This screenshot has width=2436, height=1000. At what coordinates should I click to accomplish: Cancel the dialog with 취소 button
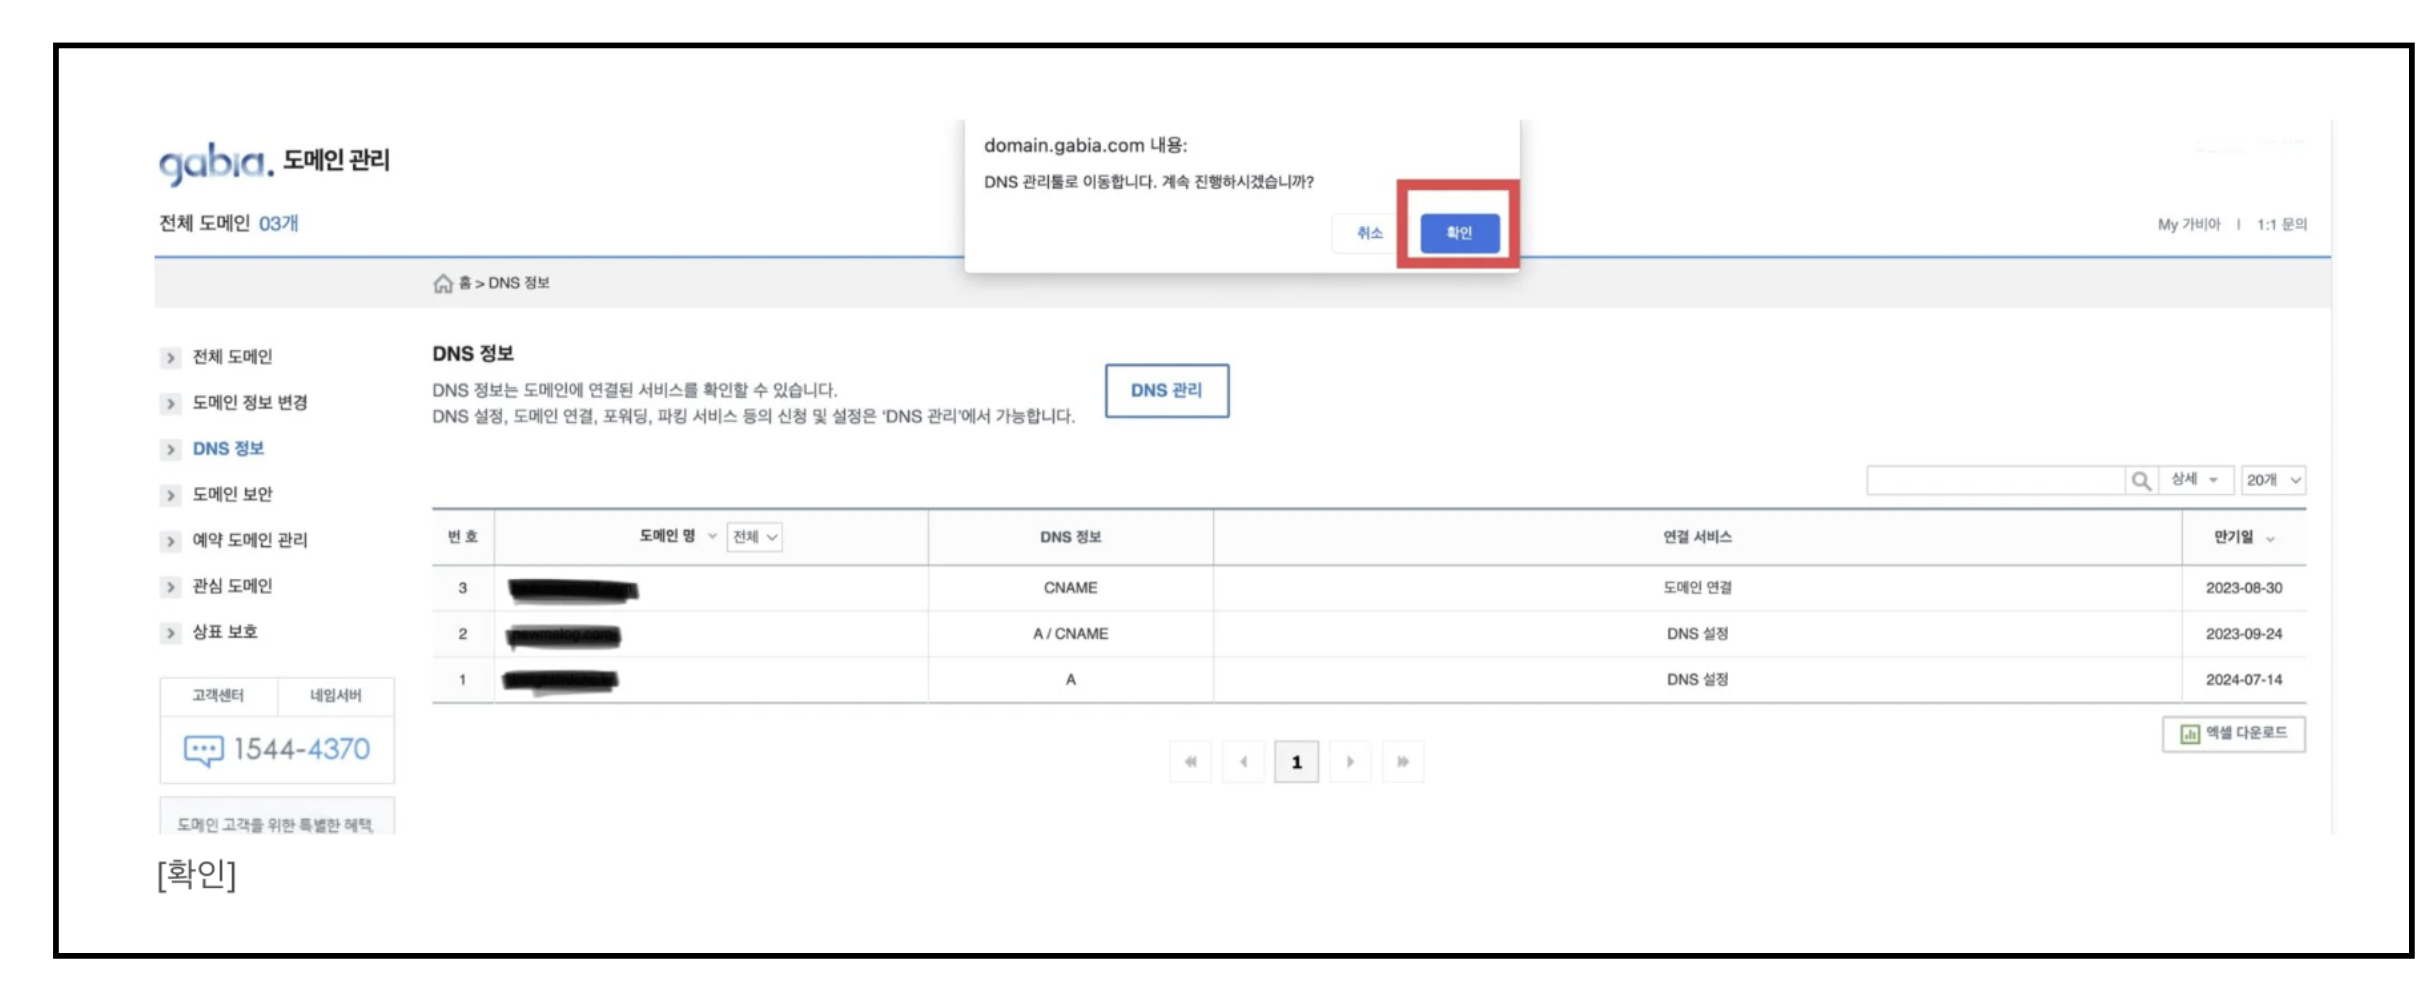[x=1369, y=233]
